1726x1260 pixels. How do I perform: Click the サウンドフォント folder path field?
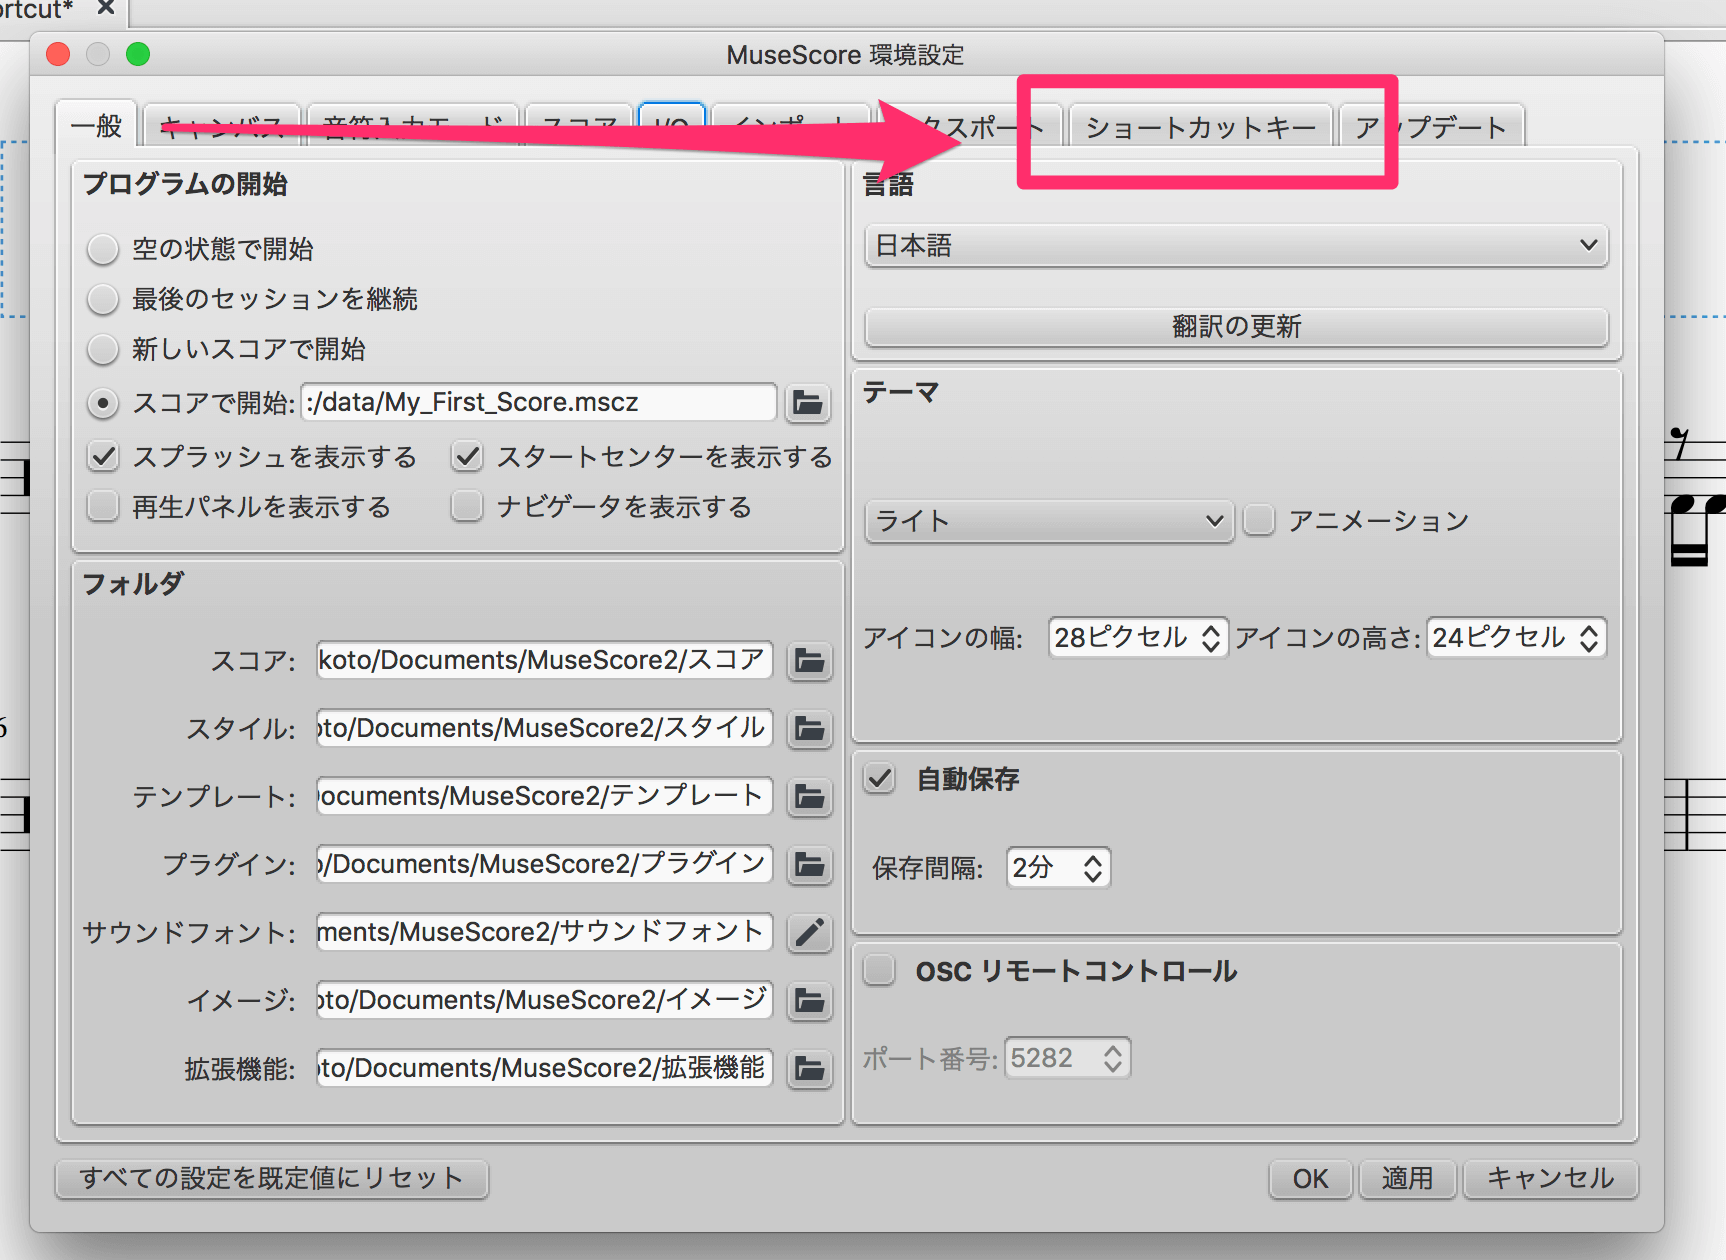click(544, 932)
